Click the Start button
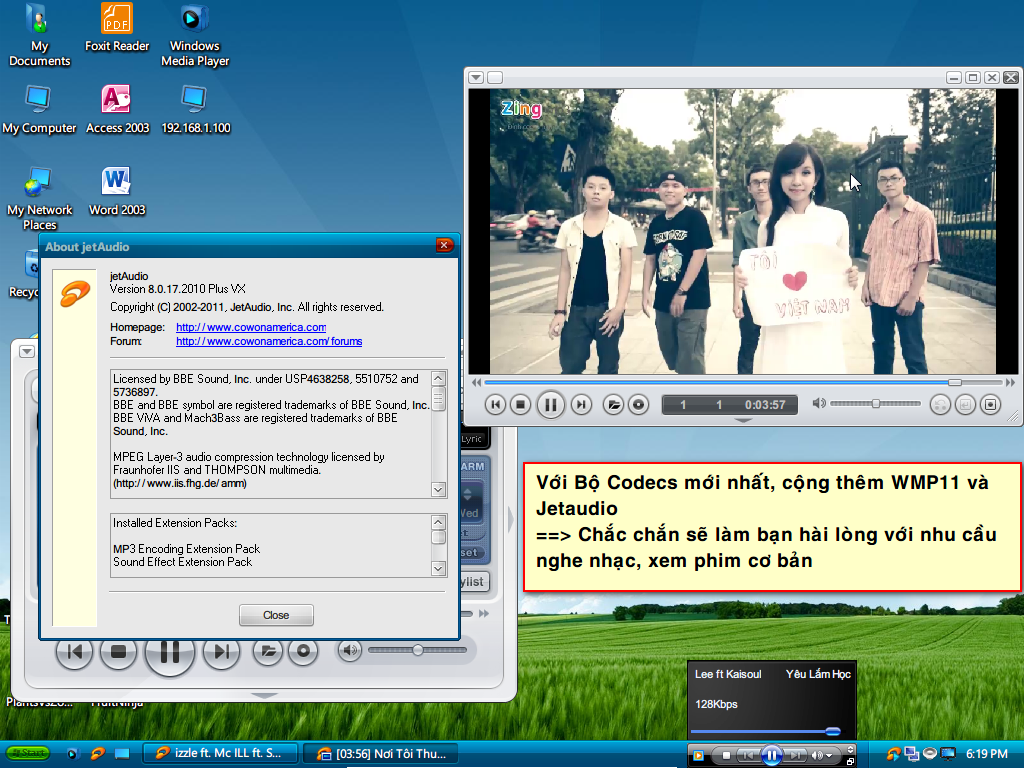 [x=27, y=753]
